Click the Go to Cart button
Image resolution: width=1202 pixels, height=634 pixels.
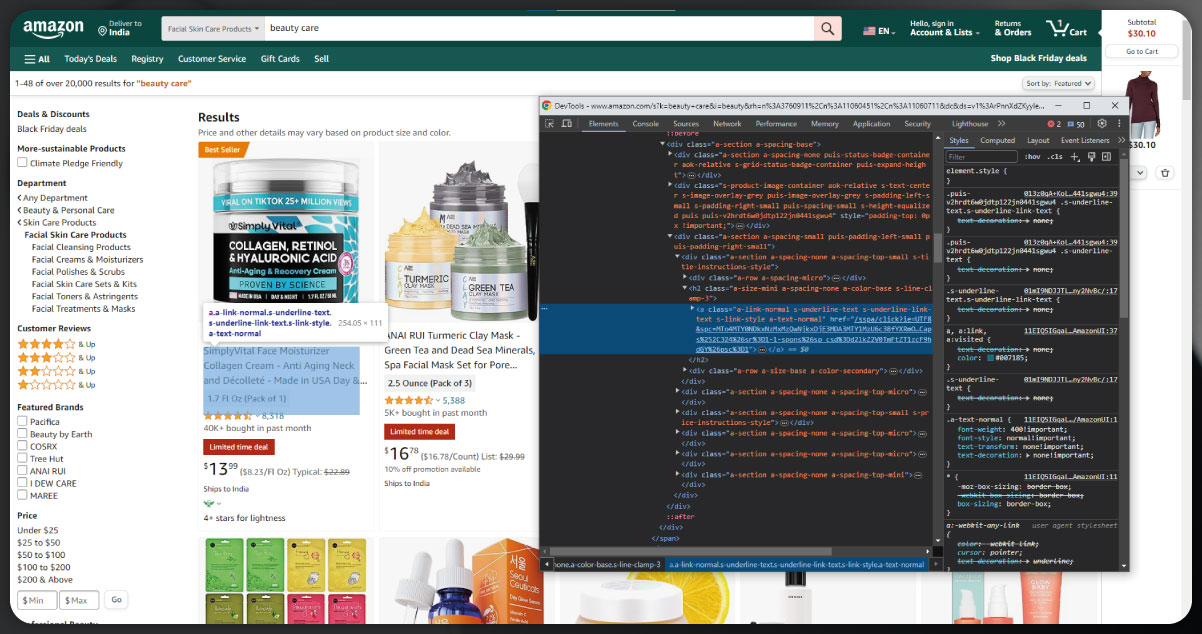click(1142, 51)
